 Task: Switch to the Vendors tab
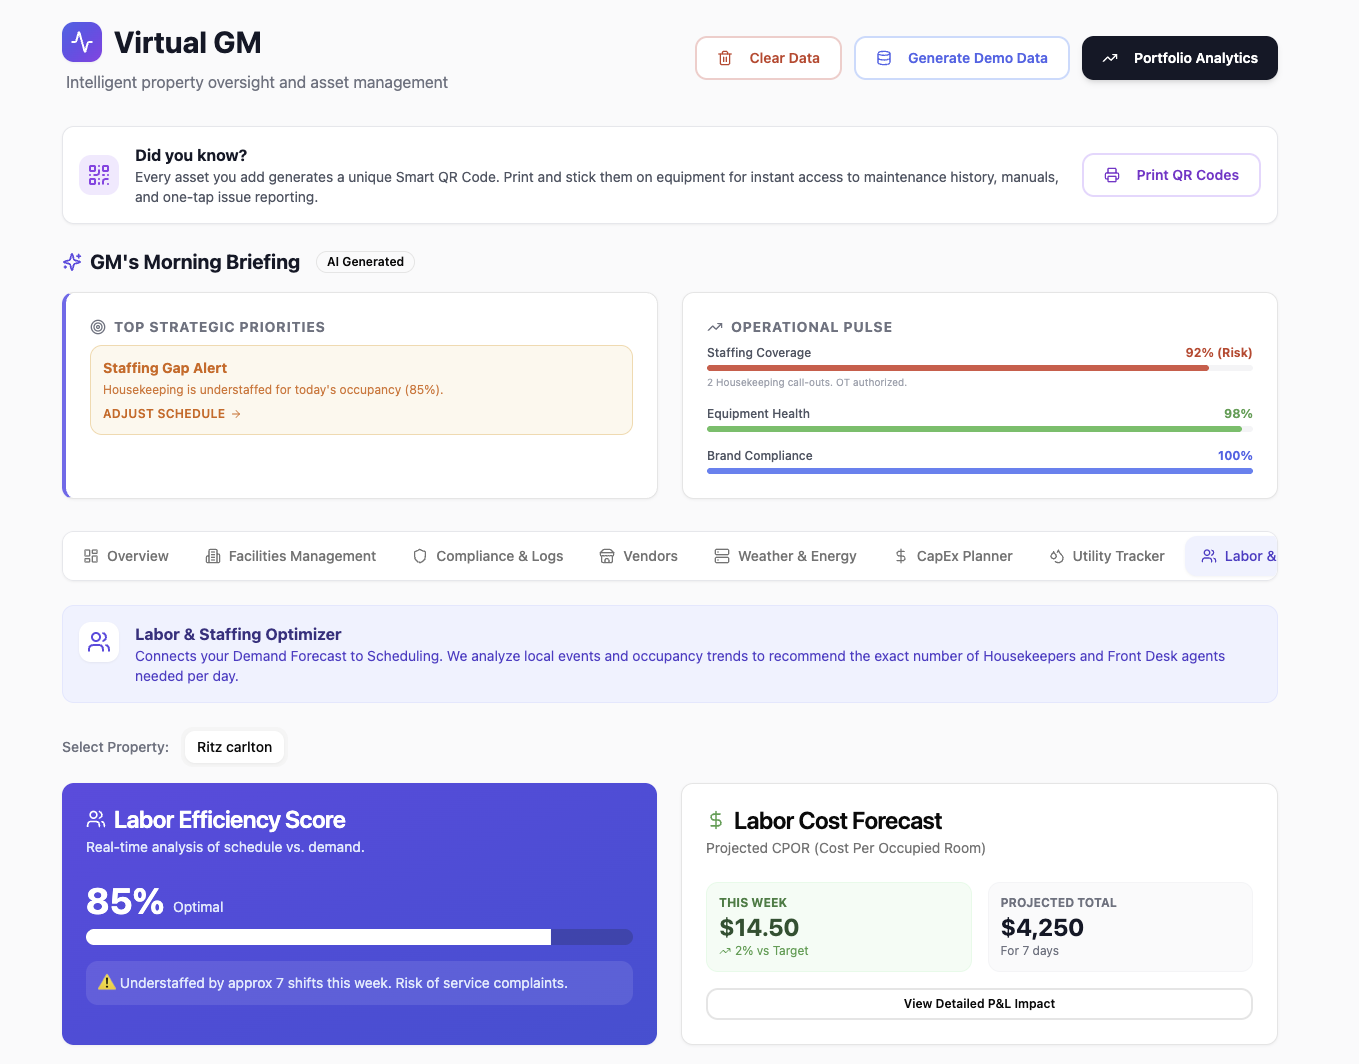[x=638, y=555]
